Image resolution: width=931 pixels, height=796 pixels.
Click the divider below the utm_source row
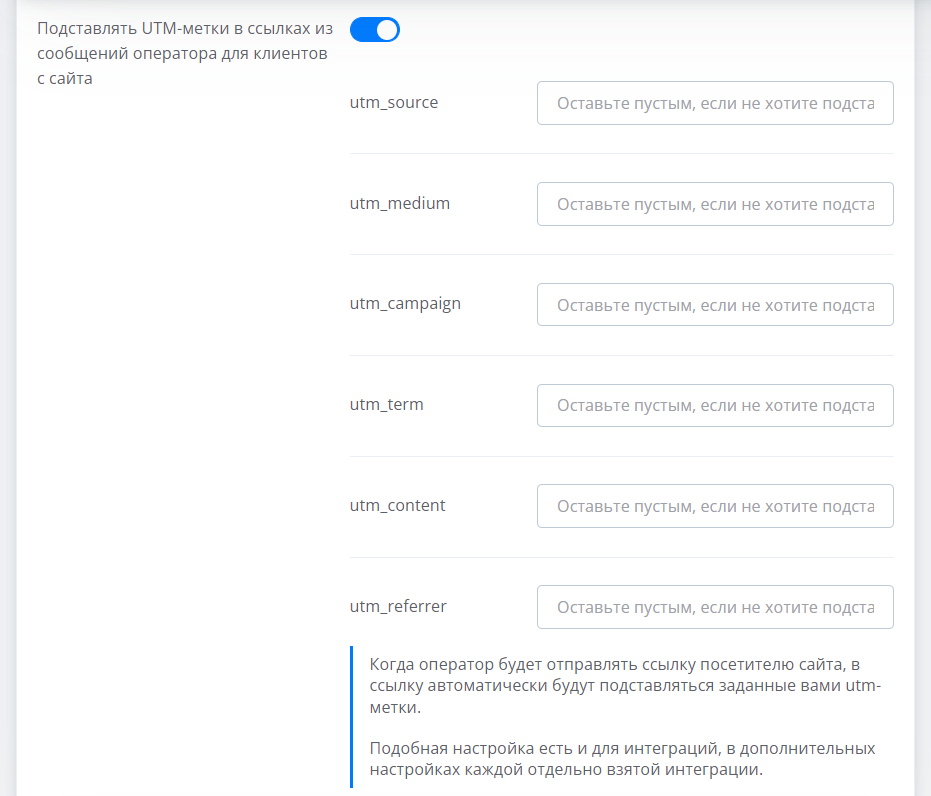pos(621,154)
